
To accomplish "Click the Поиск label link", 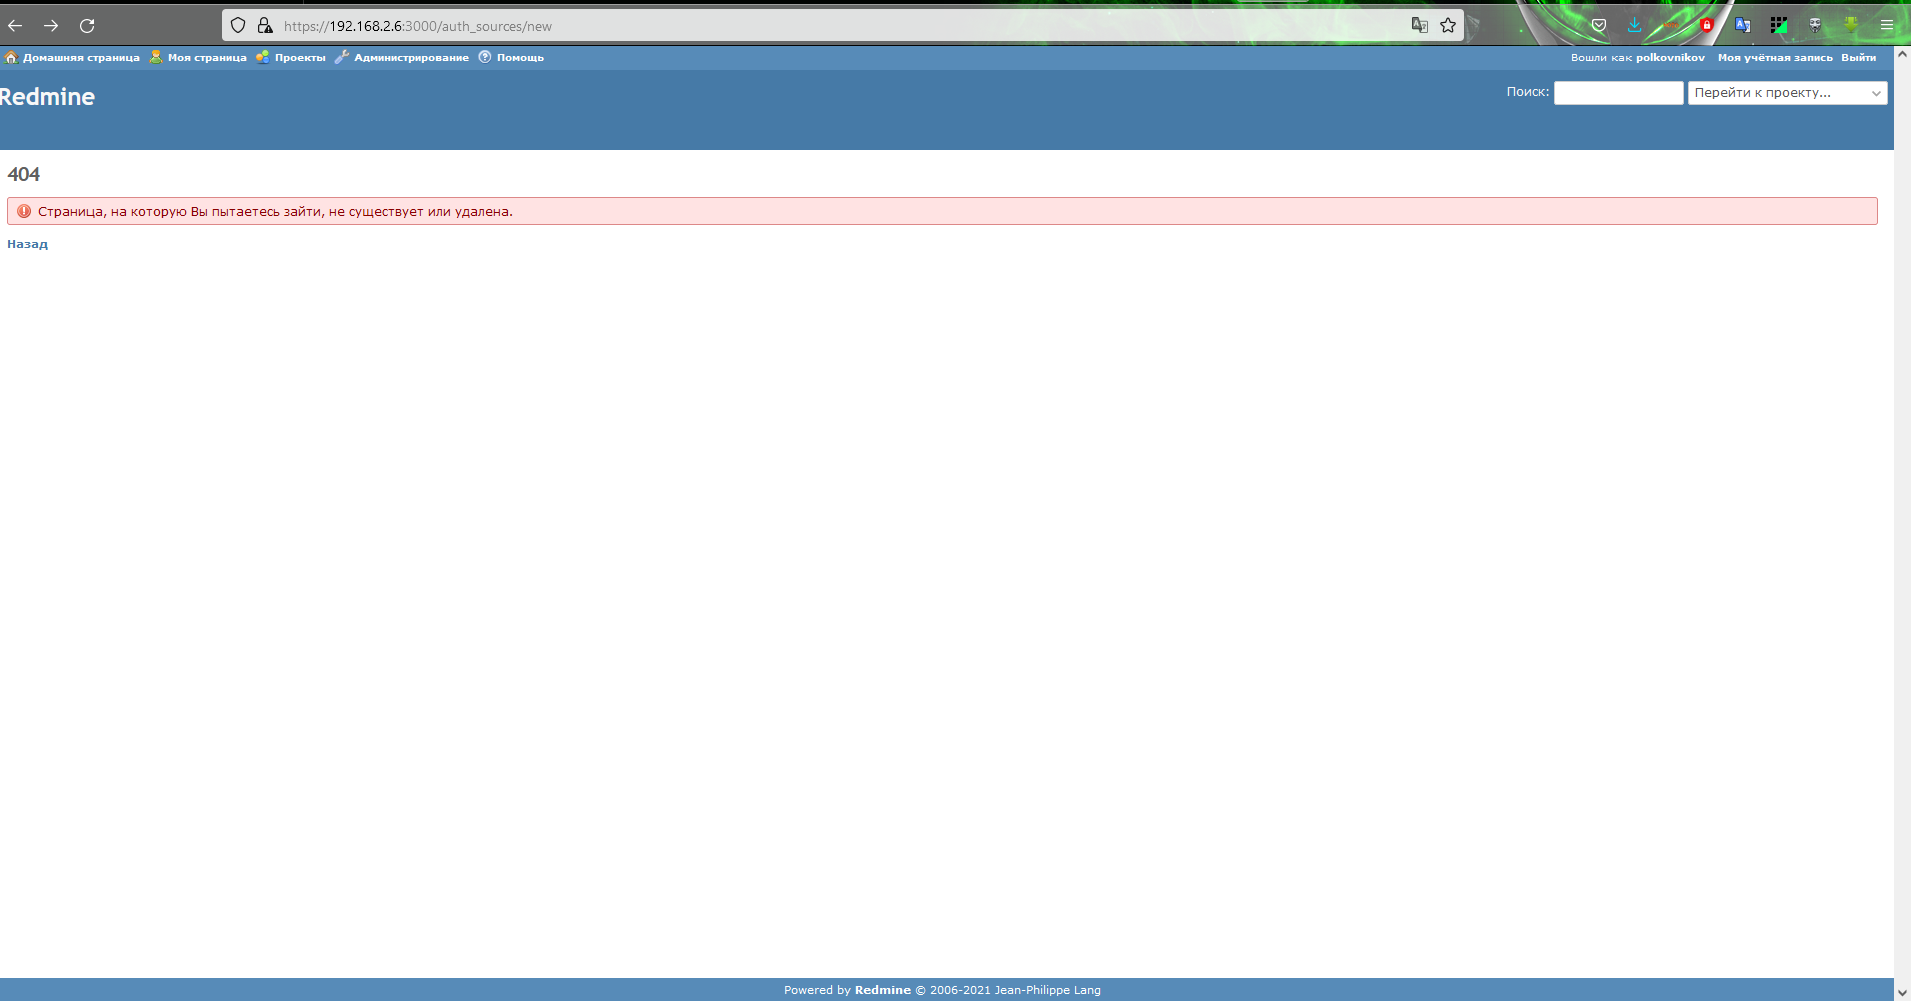I will tap(1527, 92).
